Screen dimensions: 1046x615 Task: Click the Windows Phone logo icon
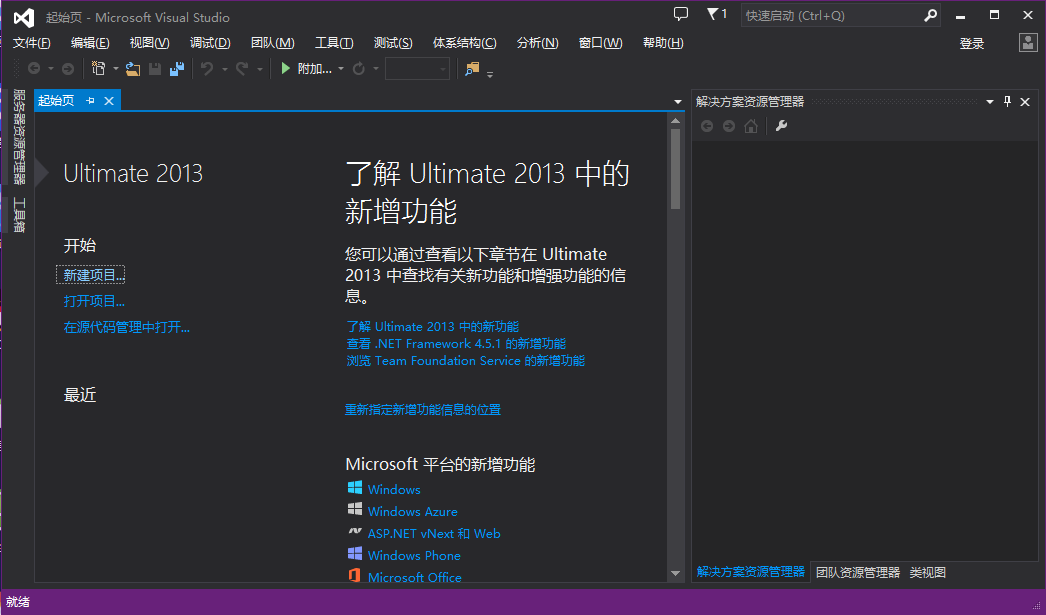coord(355,554)
